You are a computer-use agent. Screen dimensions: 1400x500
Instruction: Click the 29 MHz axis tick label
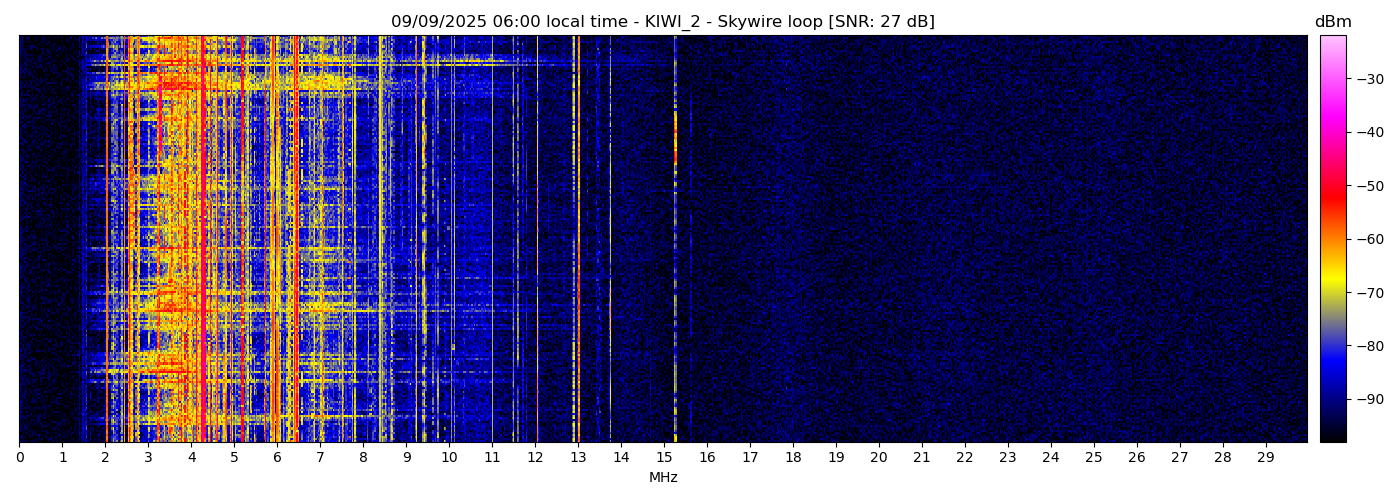(x=1266, y=457)
